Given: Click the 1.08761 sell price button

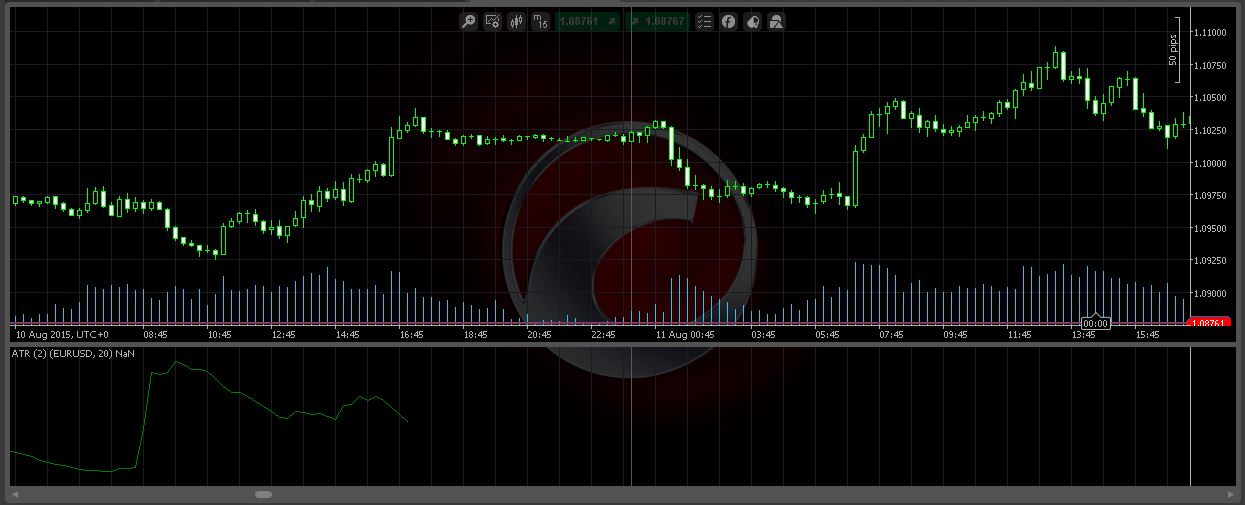Looking at the screenshot, I should (x=588, y=21).
